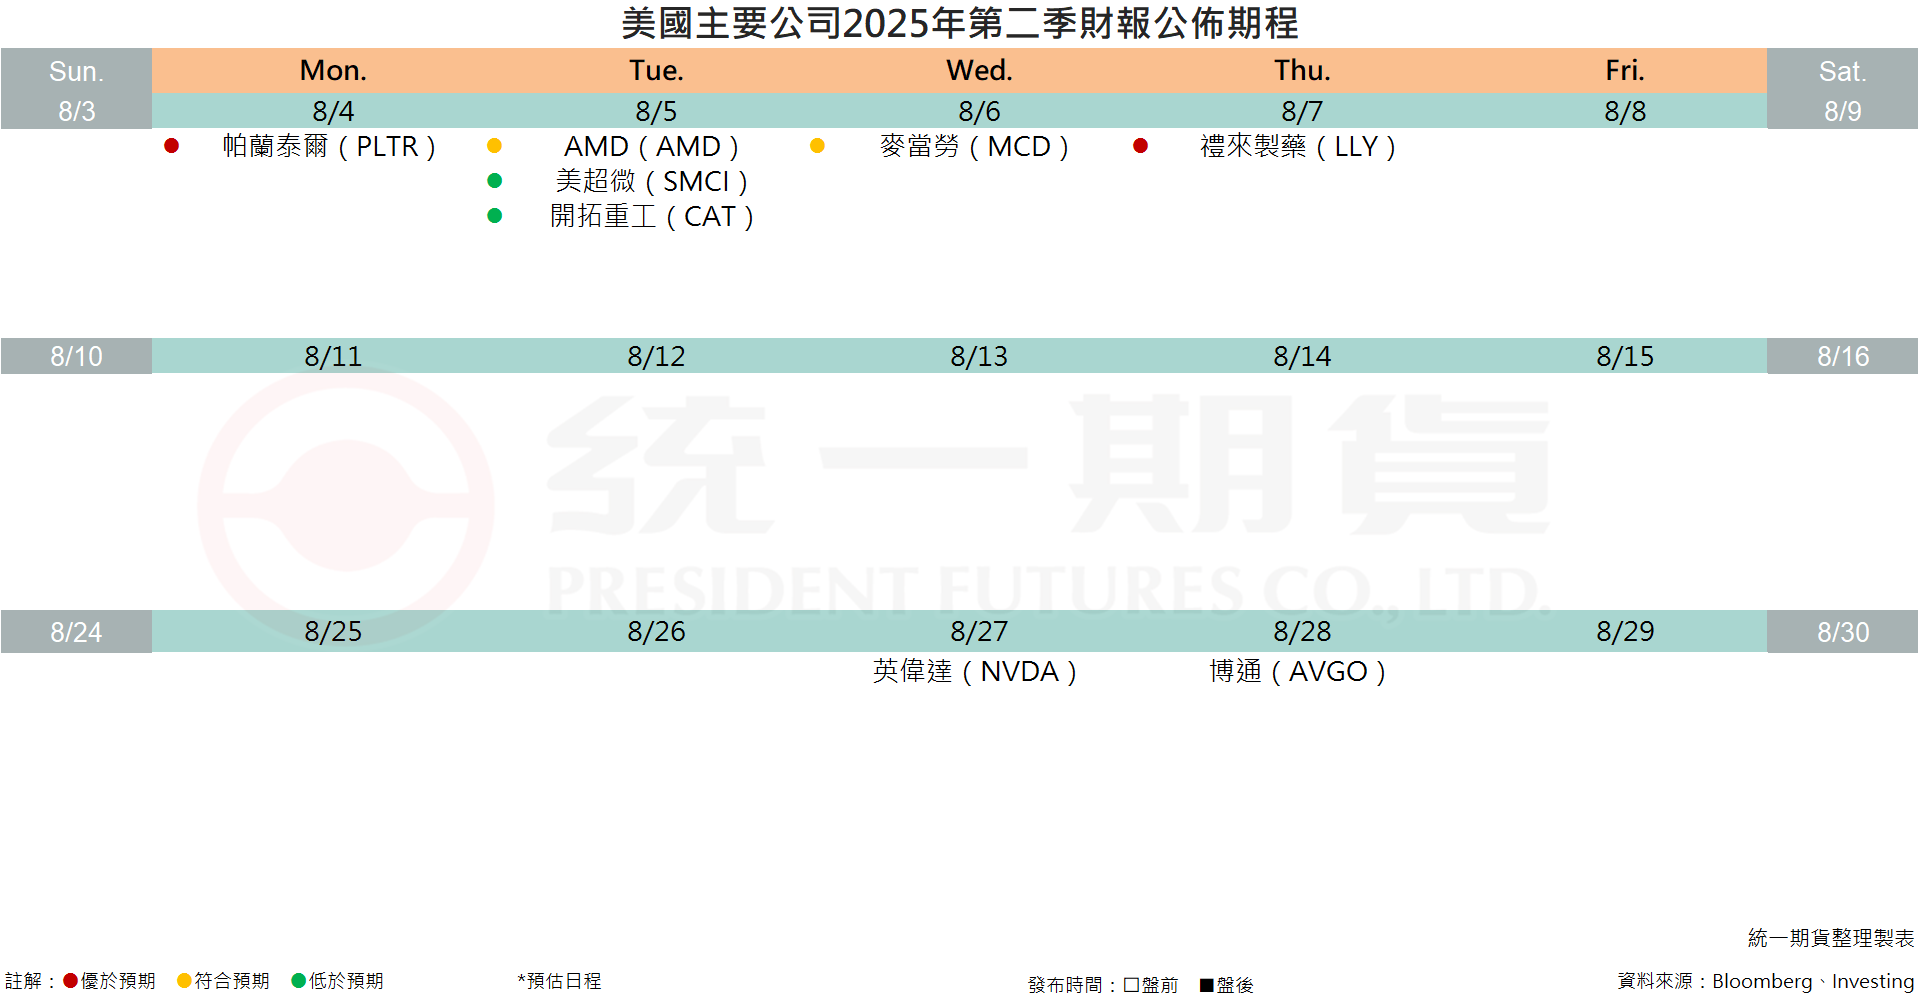Select the 禮來製藥 (LLY) entry
The image size is (1920, 1004).
1297,147
